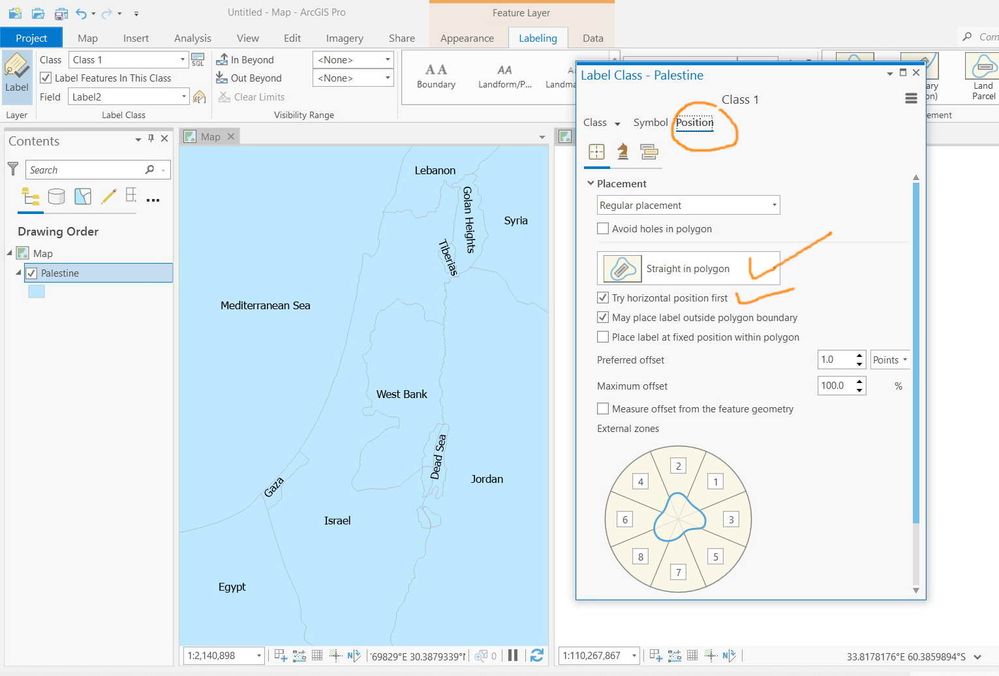Uncheck Try horizontal position first
This screenshot has width=999, height=676.
[x=603, y=298]
